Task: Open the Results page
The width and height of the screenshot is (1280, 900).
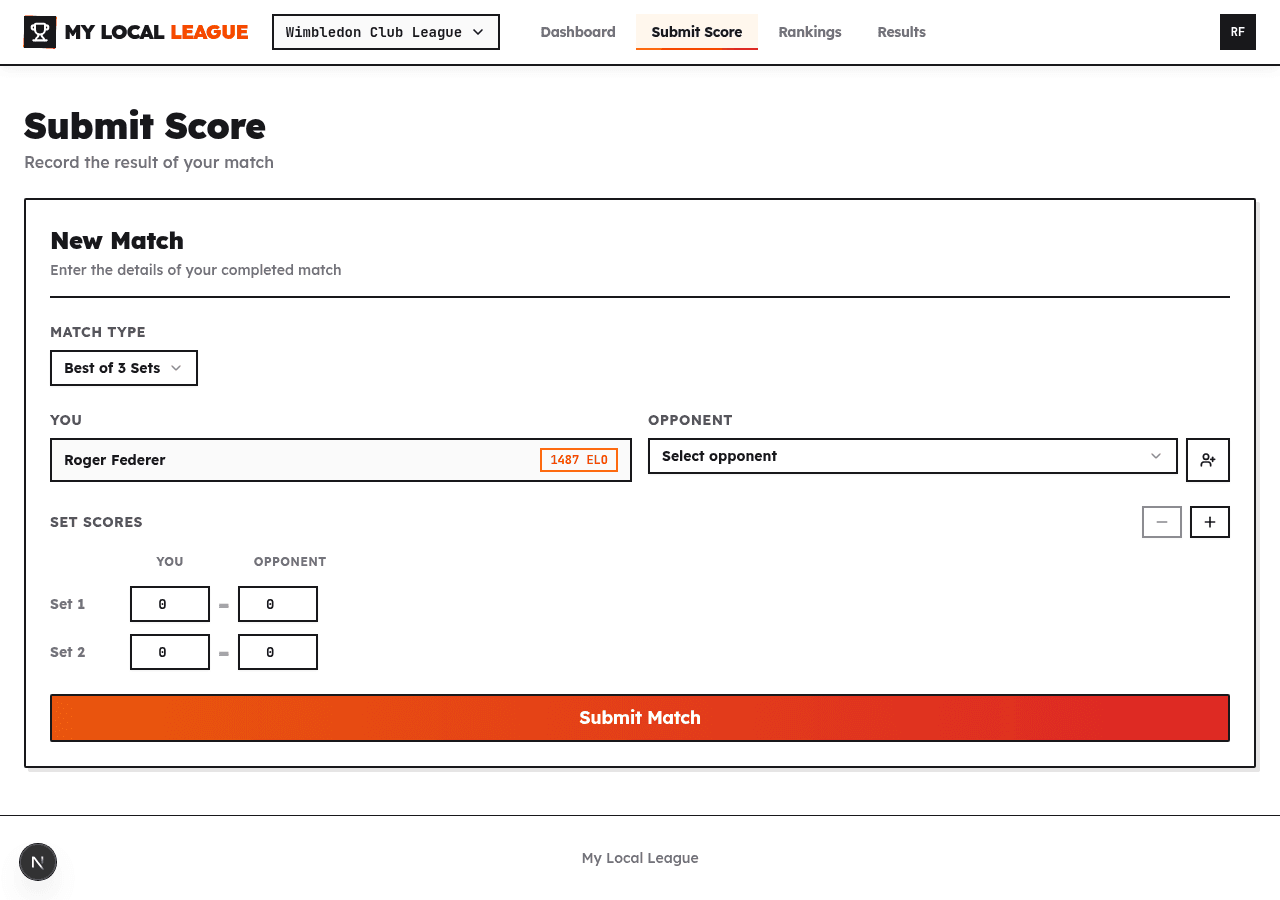Action: pos(901,31)
